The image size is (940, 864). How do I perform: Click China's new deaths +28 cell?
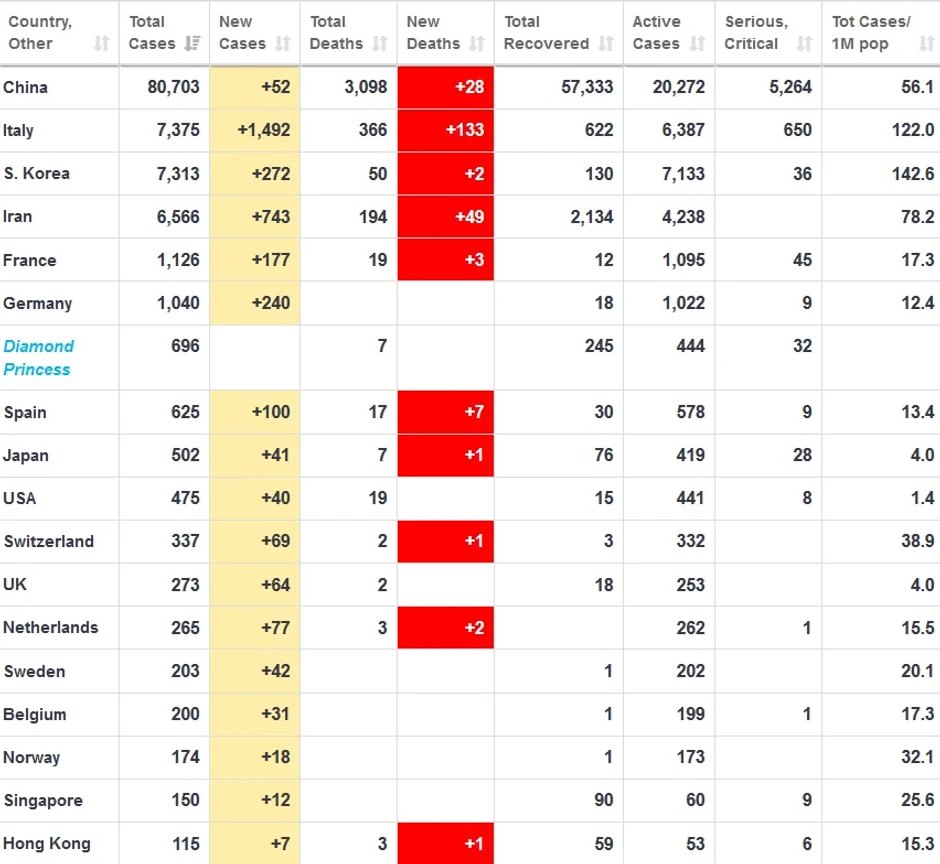point(446,87)
